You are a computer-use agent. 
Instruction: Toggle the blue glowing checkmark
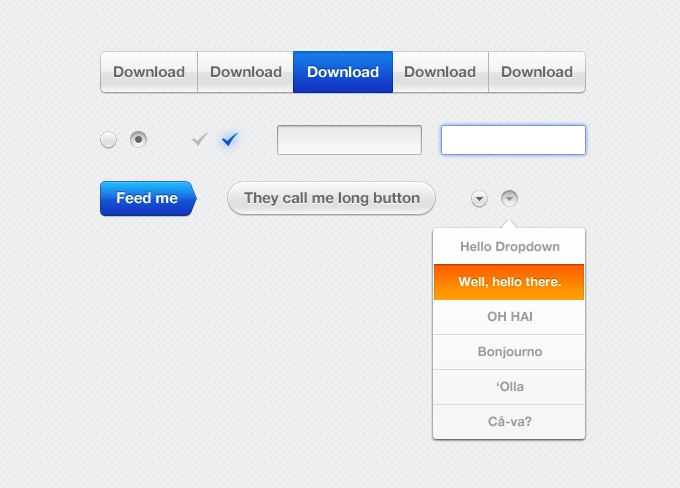229,140
